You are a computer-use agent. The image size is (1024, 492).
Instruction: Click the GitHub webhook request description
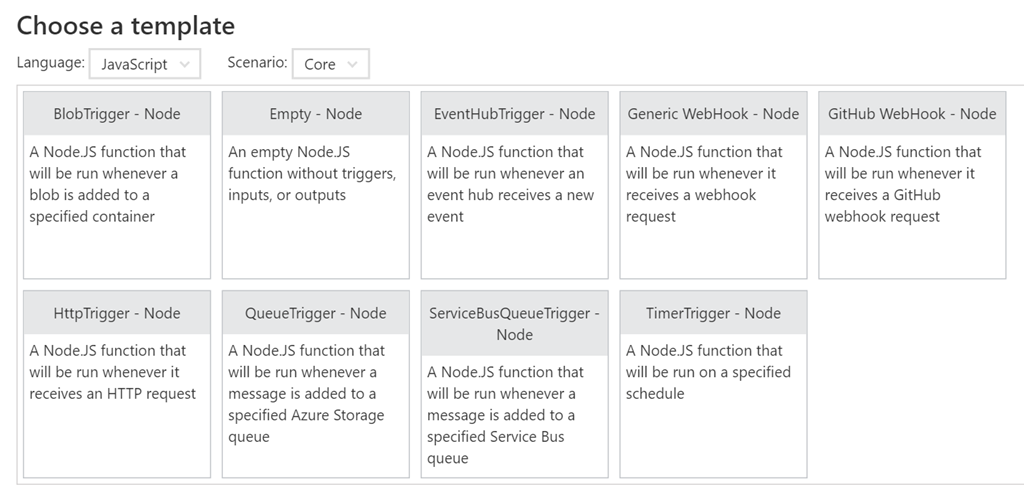903,184
